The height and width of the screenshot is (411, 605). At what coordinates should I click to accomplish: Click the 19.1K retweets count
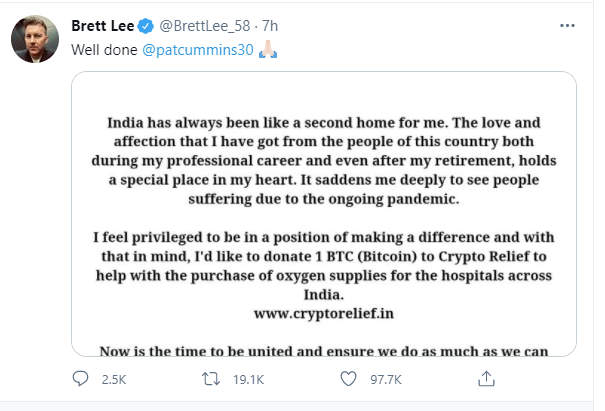[x=251, y=379]
